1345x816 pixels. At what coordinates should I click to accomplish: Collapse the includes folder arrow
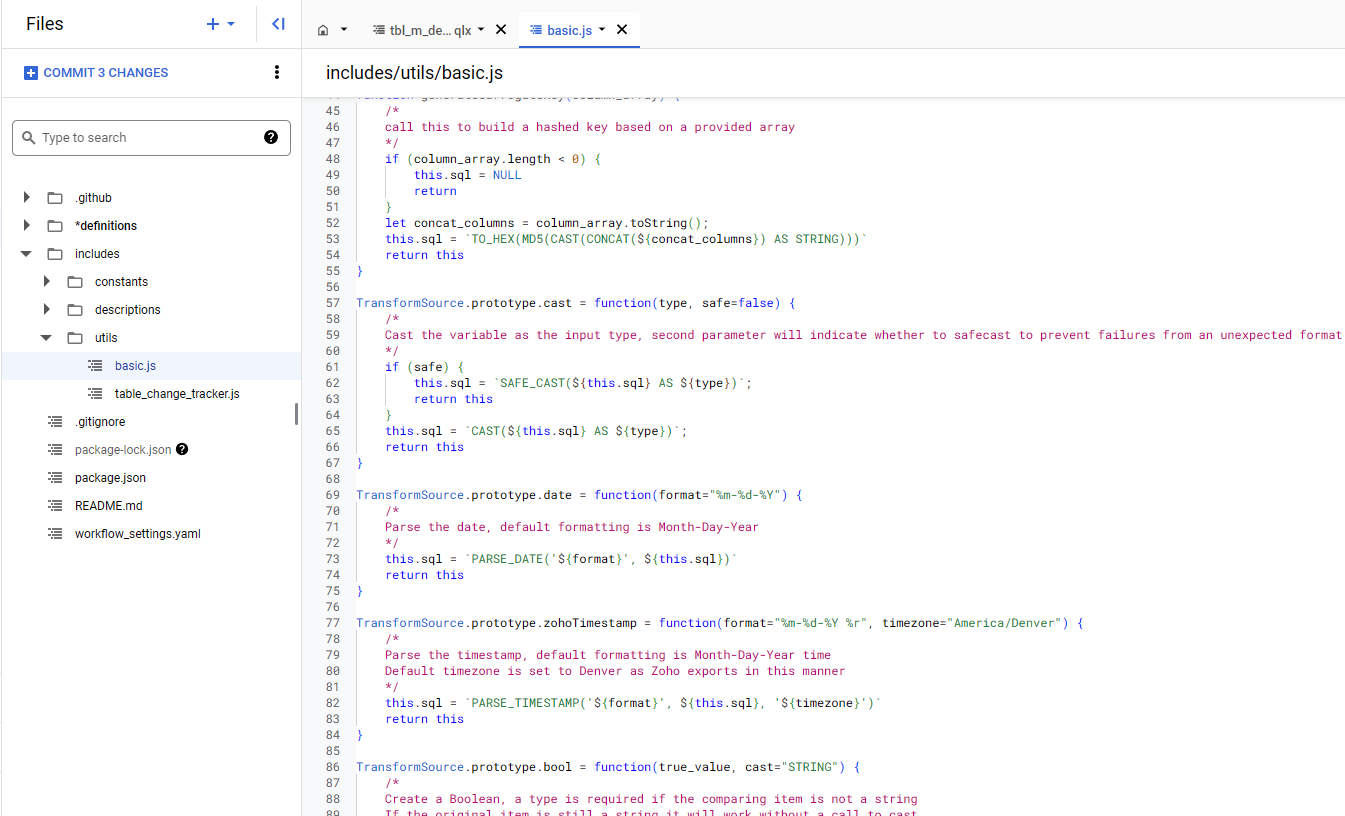[27, 254]
